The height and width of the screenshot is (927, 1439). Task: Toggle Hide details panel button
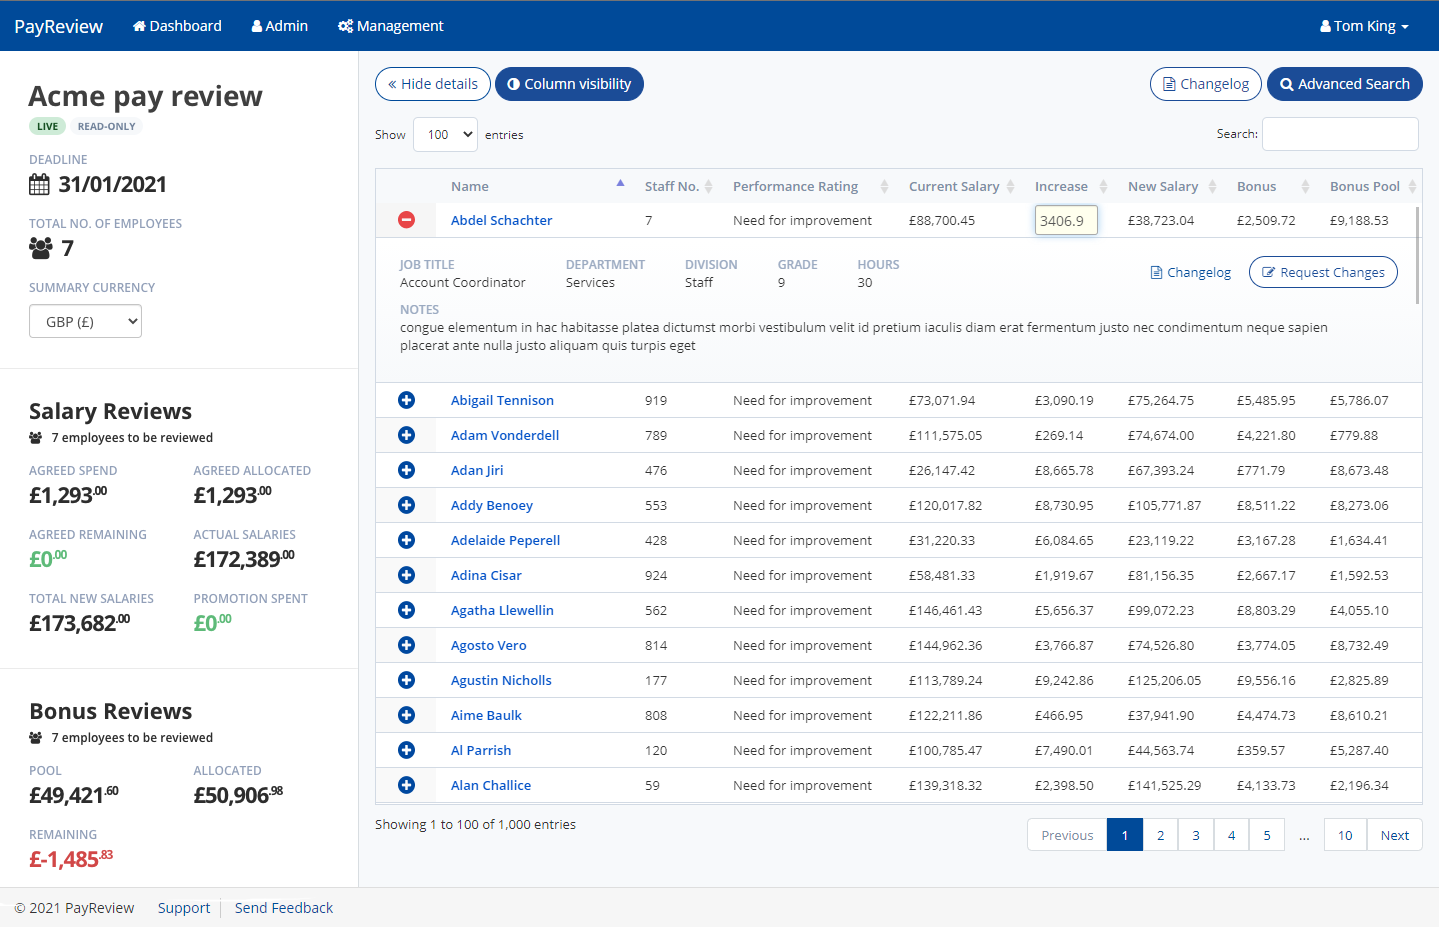coord(433,84)
